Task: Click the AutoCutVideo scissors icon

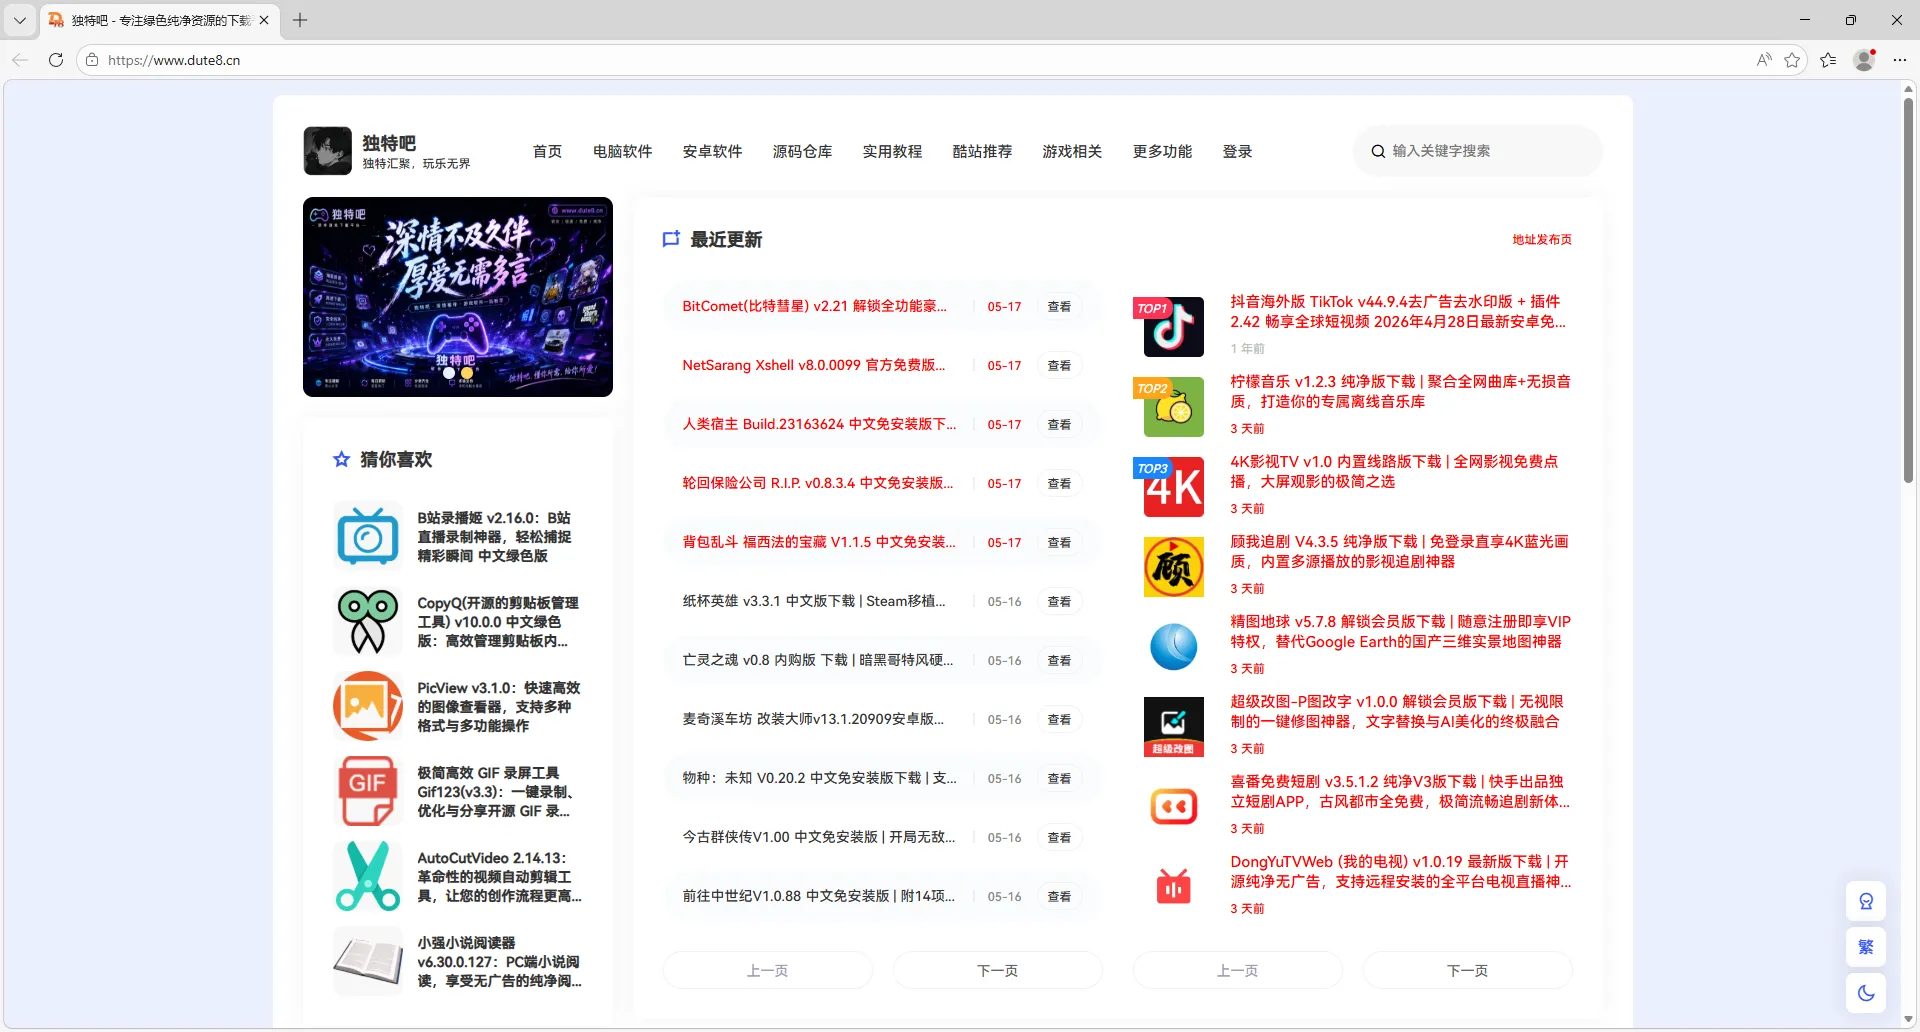Action: coord(368,876)
